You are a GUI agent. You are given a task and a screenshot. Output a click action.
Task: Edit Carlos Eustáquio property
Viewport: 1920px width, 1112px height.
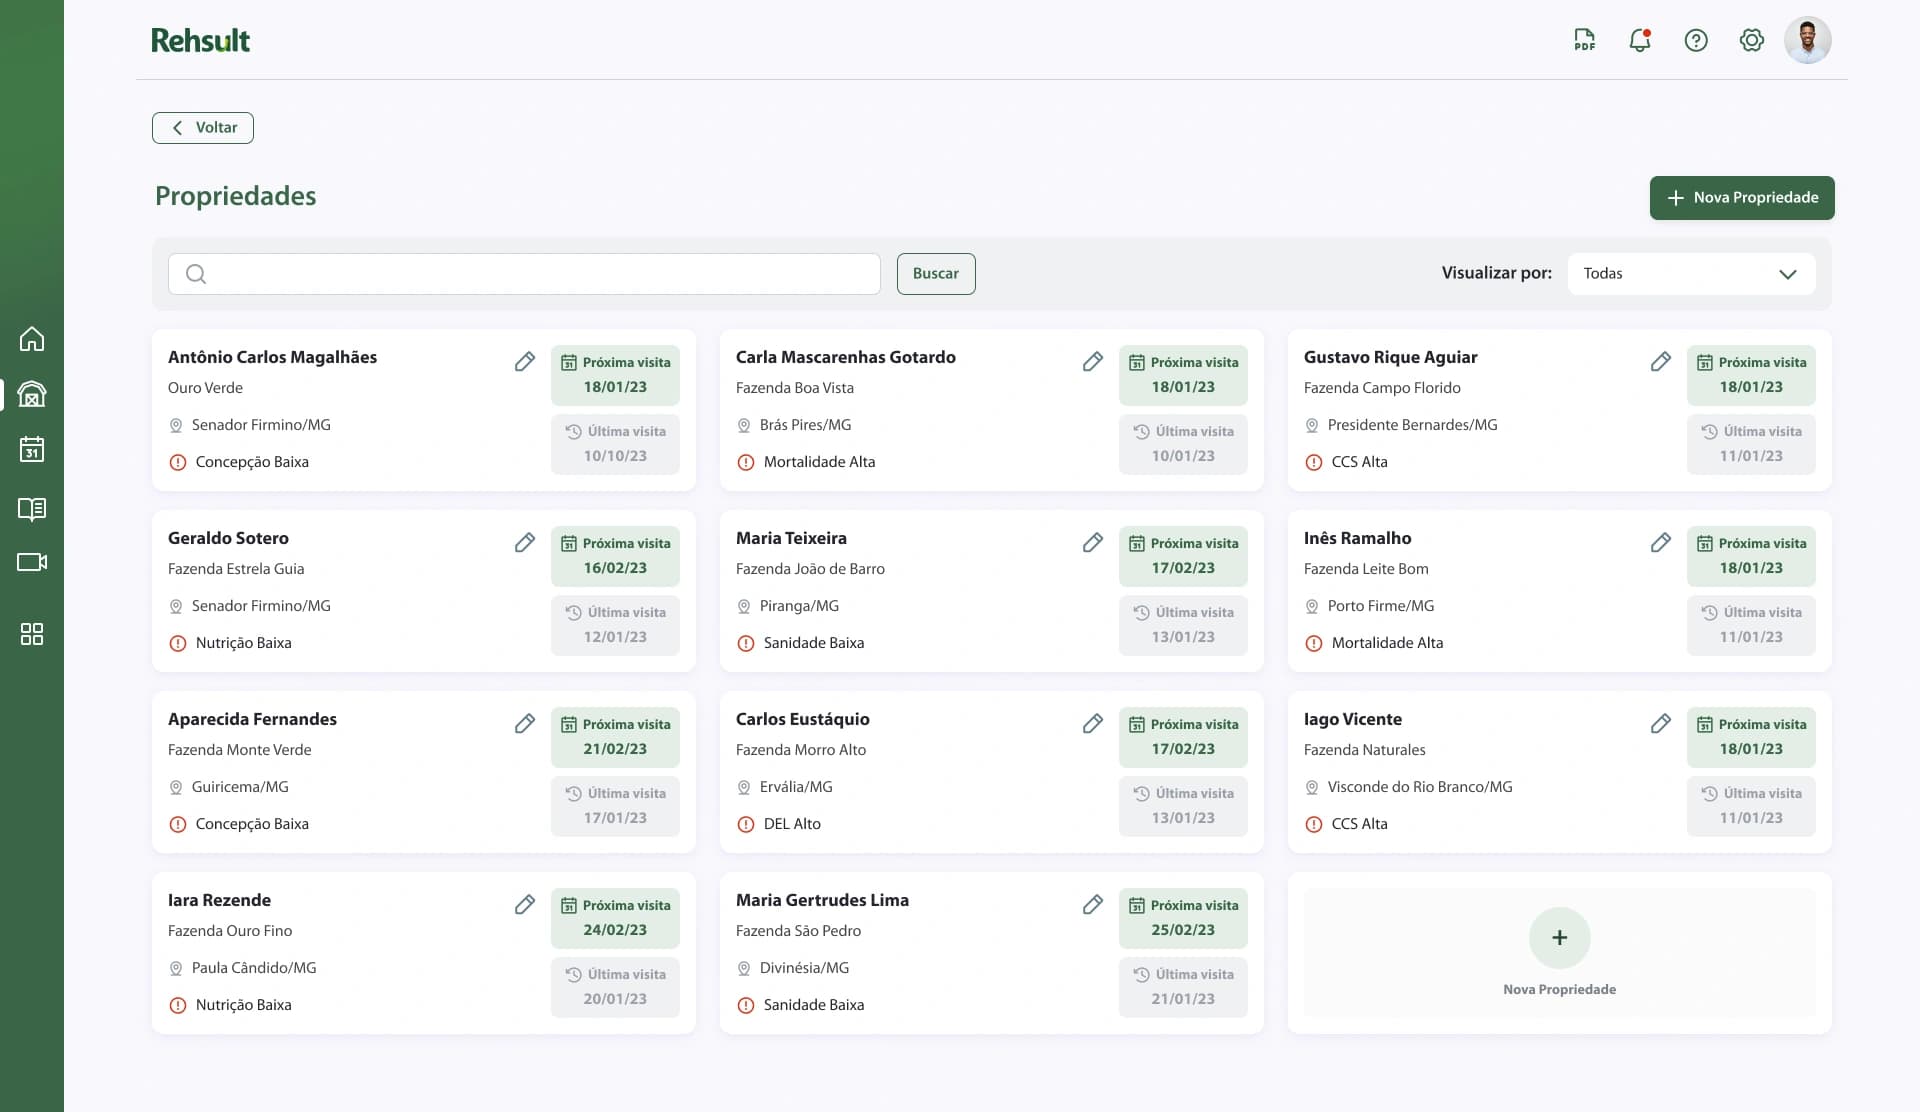pos(1093,723)
